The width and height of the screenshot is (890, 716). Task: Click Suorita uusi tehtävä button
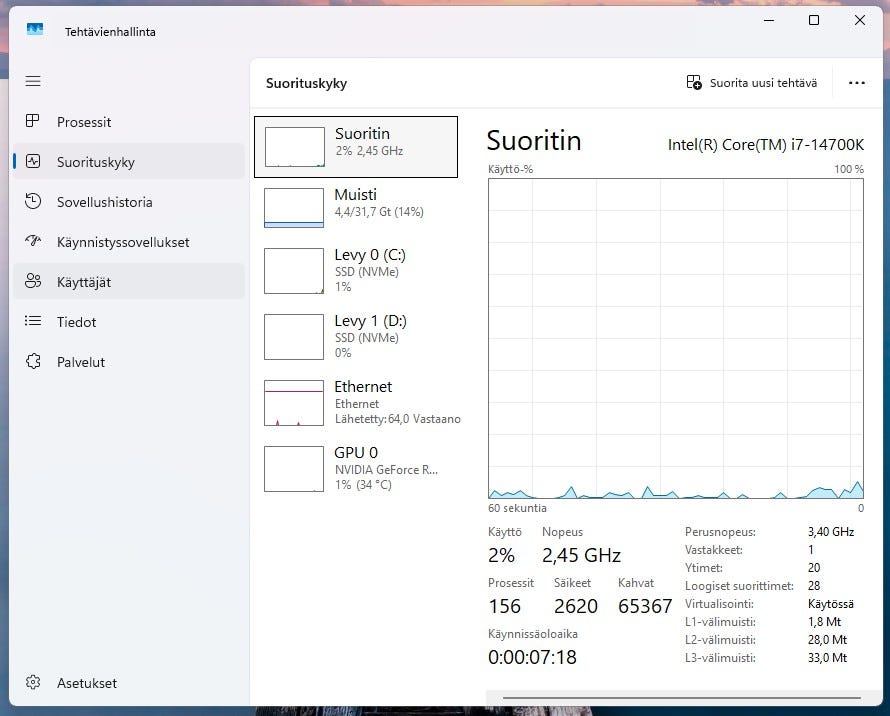click(x=752, y=83)
